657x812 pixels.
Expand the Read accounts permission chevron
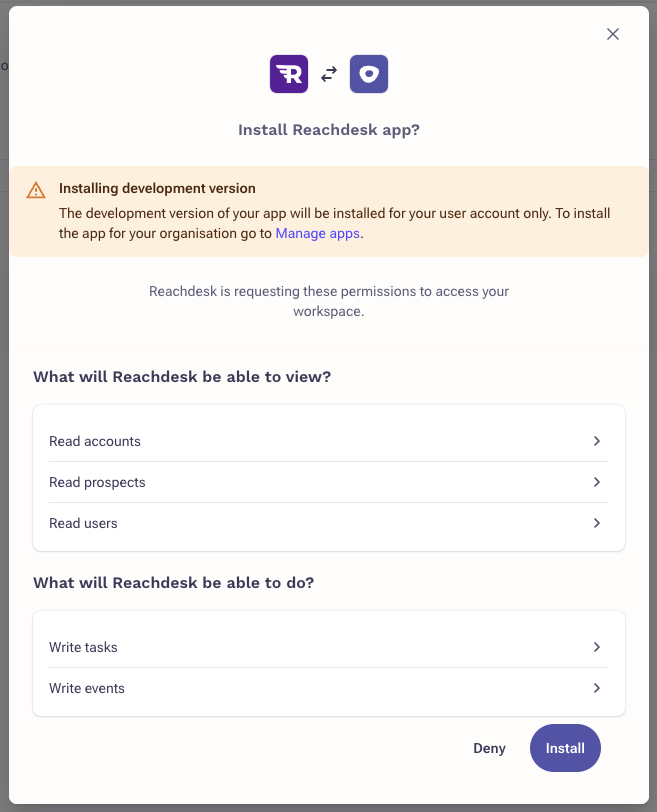[597, 440]
